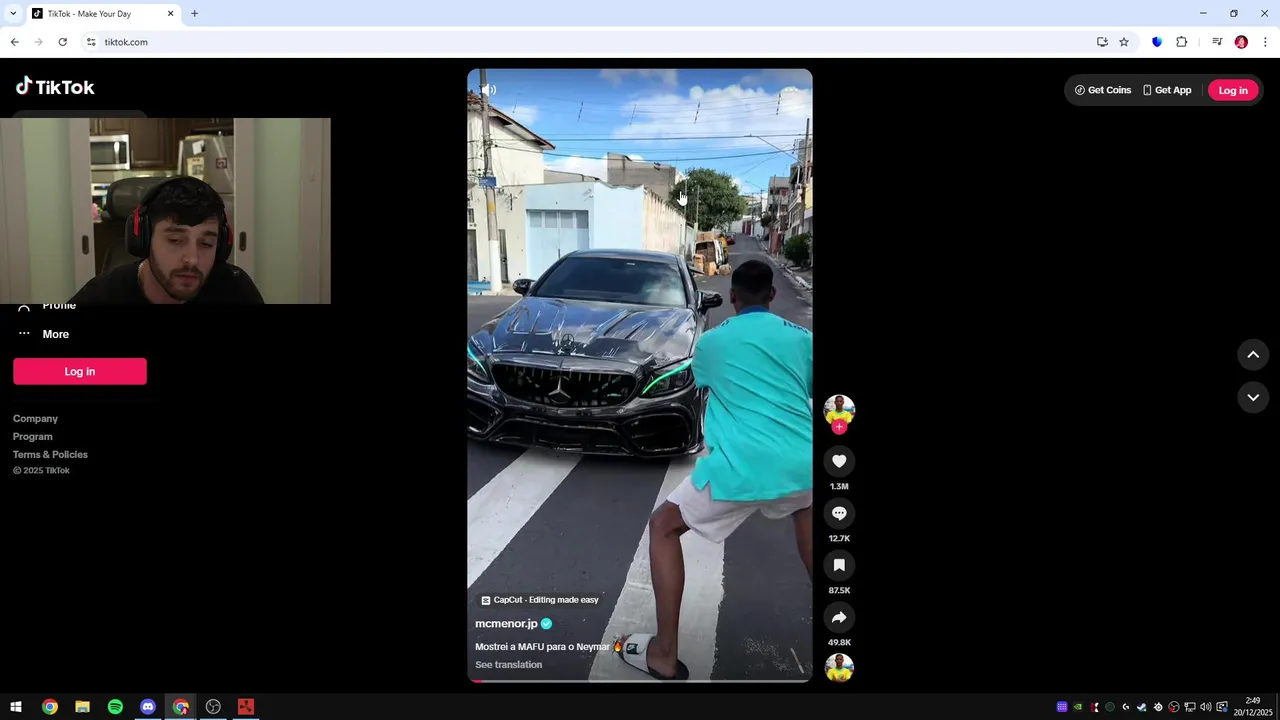Share the video with the arrow icon
Screen dimensions: 1280x720
(839, 617)
